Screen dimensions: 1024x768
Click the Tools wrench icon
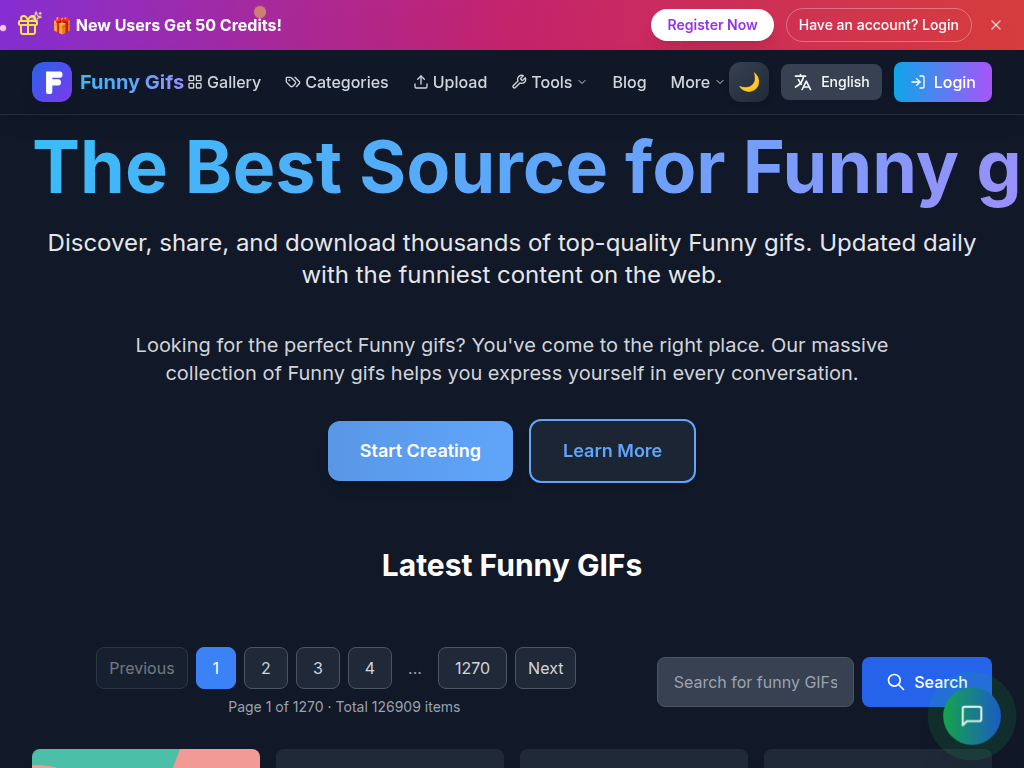[x=518, y=82]
